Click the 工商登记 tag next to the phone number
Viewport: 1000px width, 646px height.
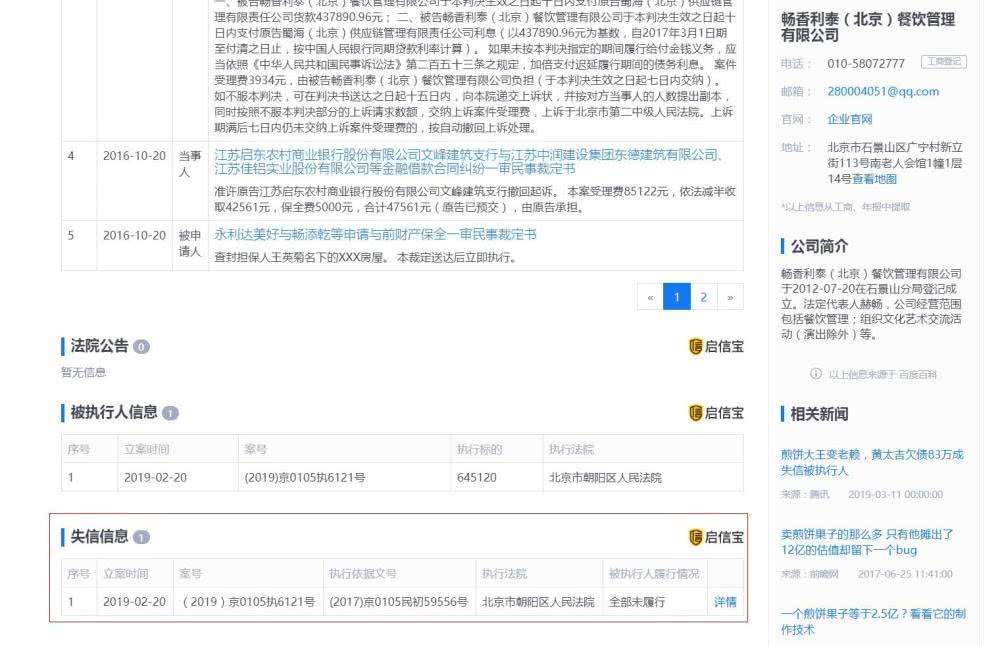[x=943, y=62]
